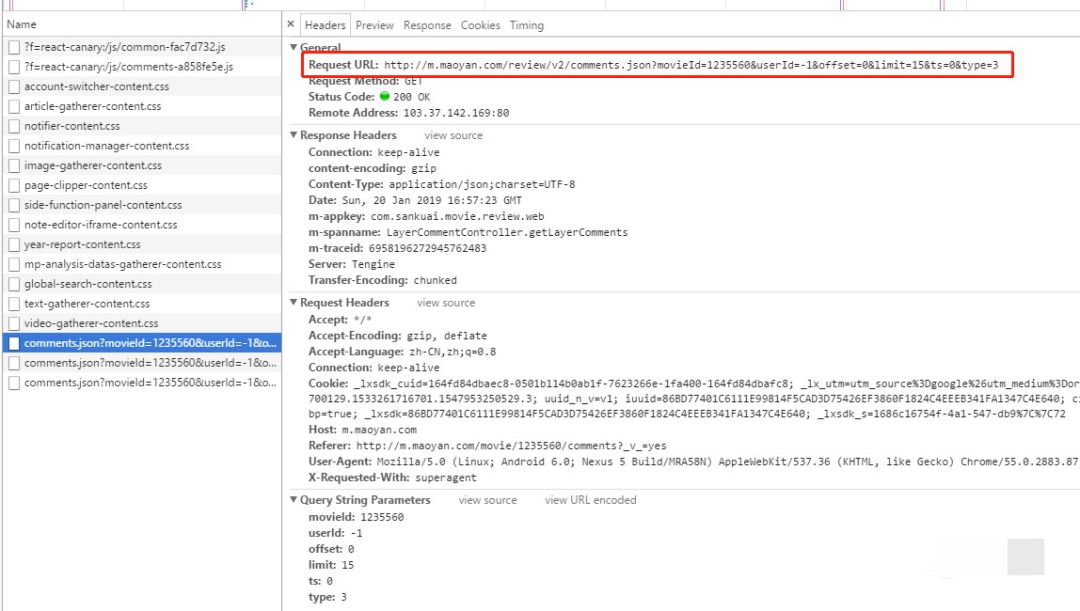Image resolution: width=1080 pixels, height=611 pixels.
Task: Select notifier-content.css request
Action: point(141,126)
